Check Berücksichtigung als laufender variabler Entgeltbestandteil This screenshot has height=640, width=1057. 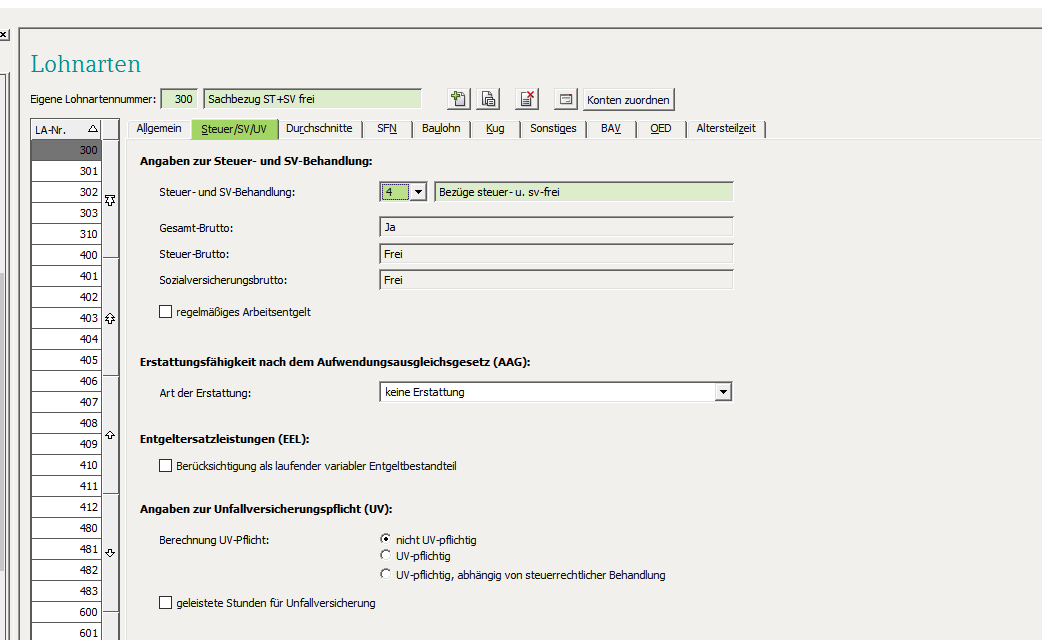(166, 466)
